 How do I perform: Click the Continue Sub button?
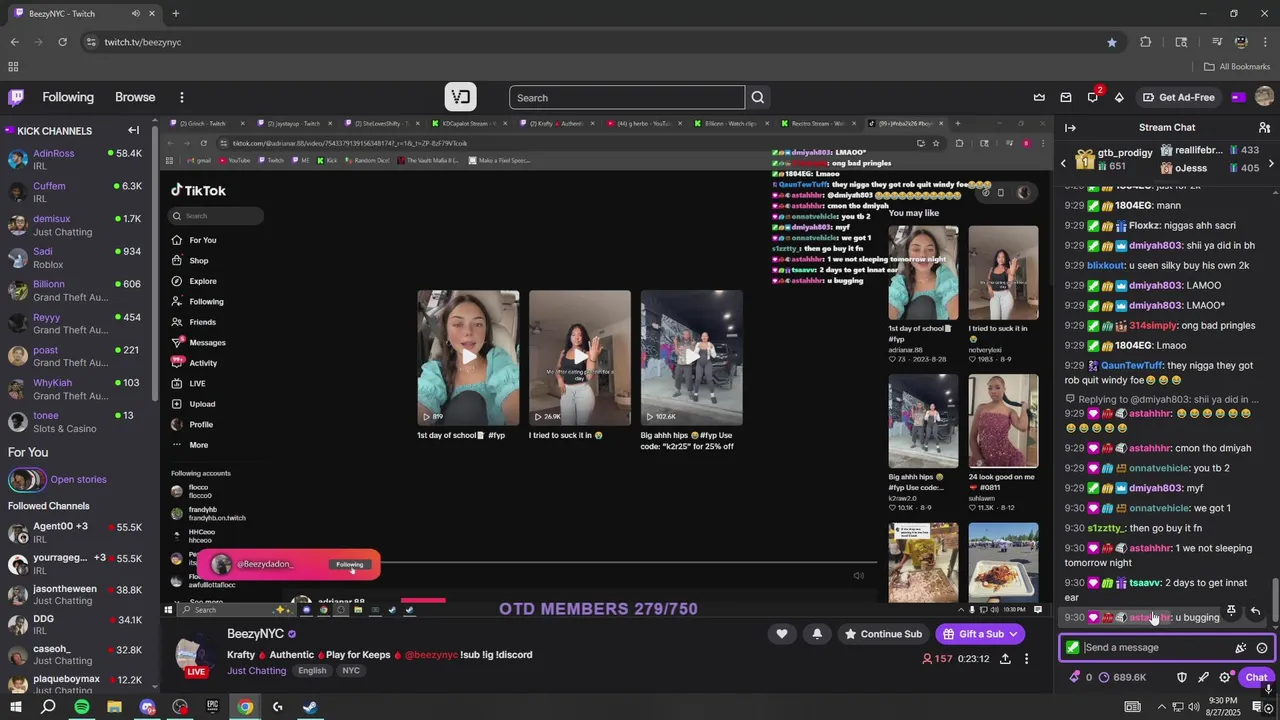click(x=881, y=634)
